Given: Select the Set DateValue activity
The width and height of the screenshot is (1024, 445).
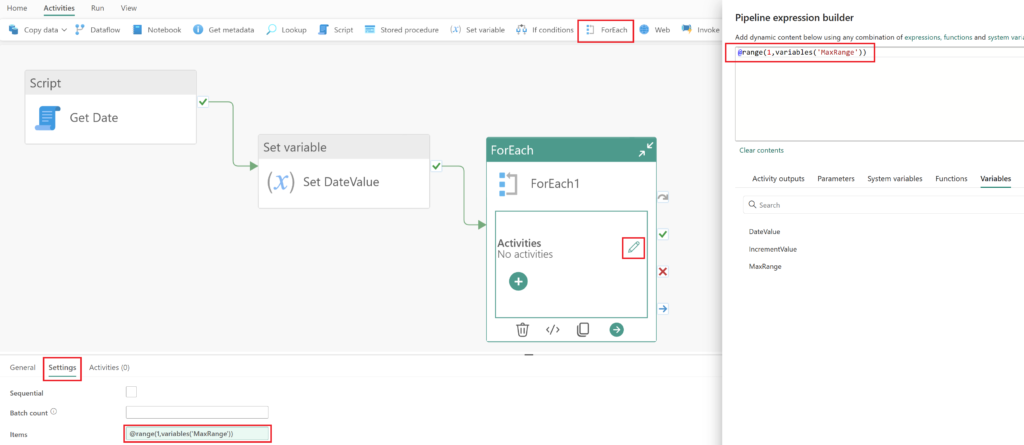Looking at the screenshot, I should tap(344, 171).
